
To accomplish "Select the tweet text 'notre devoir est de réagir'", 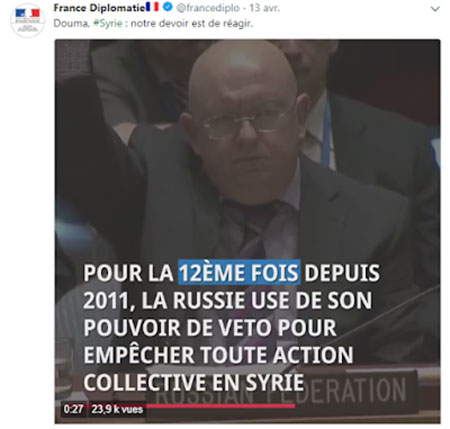I will (x=192, y=24).
